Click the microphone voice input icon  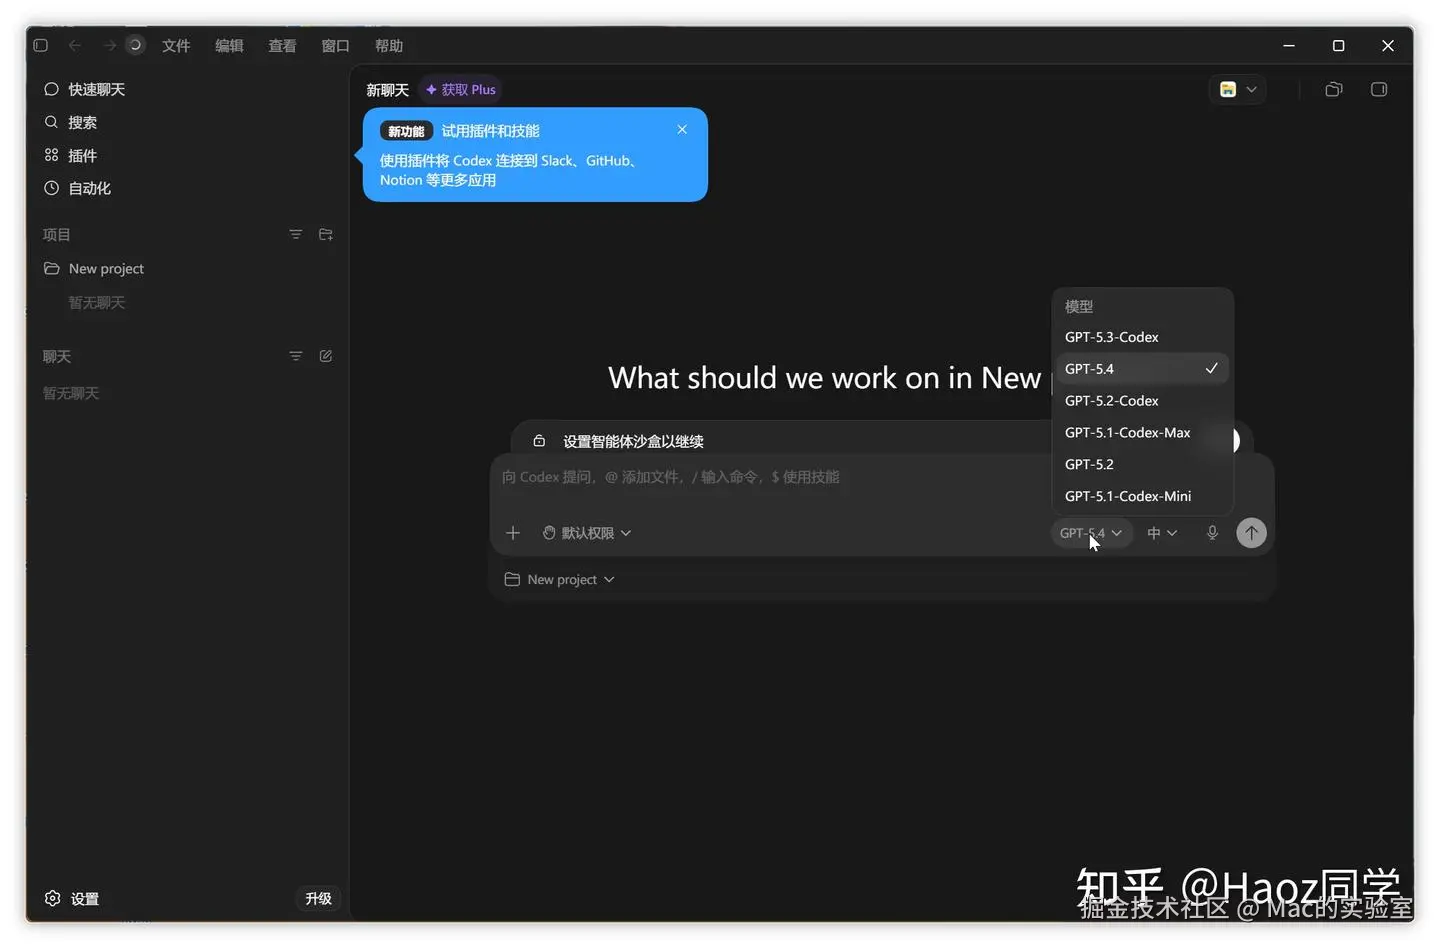(1212, 533)
